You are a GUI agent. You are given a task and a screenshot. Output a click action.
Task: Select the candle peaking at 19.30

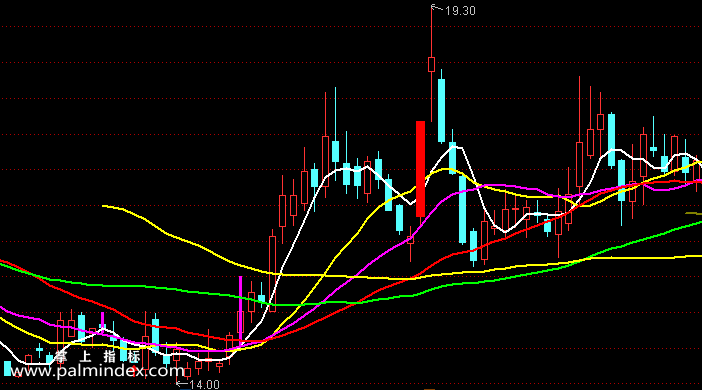click(432, 64)
